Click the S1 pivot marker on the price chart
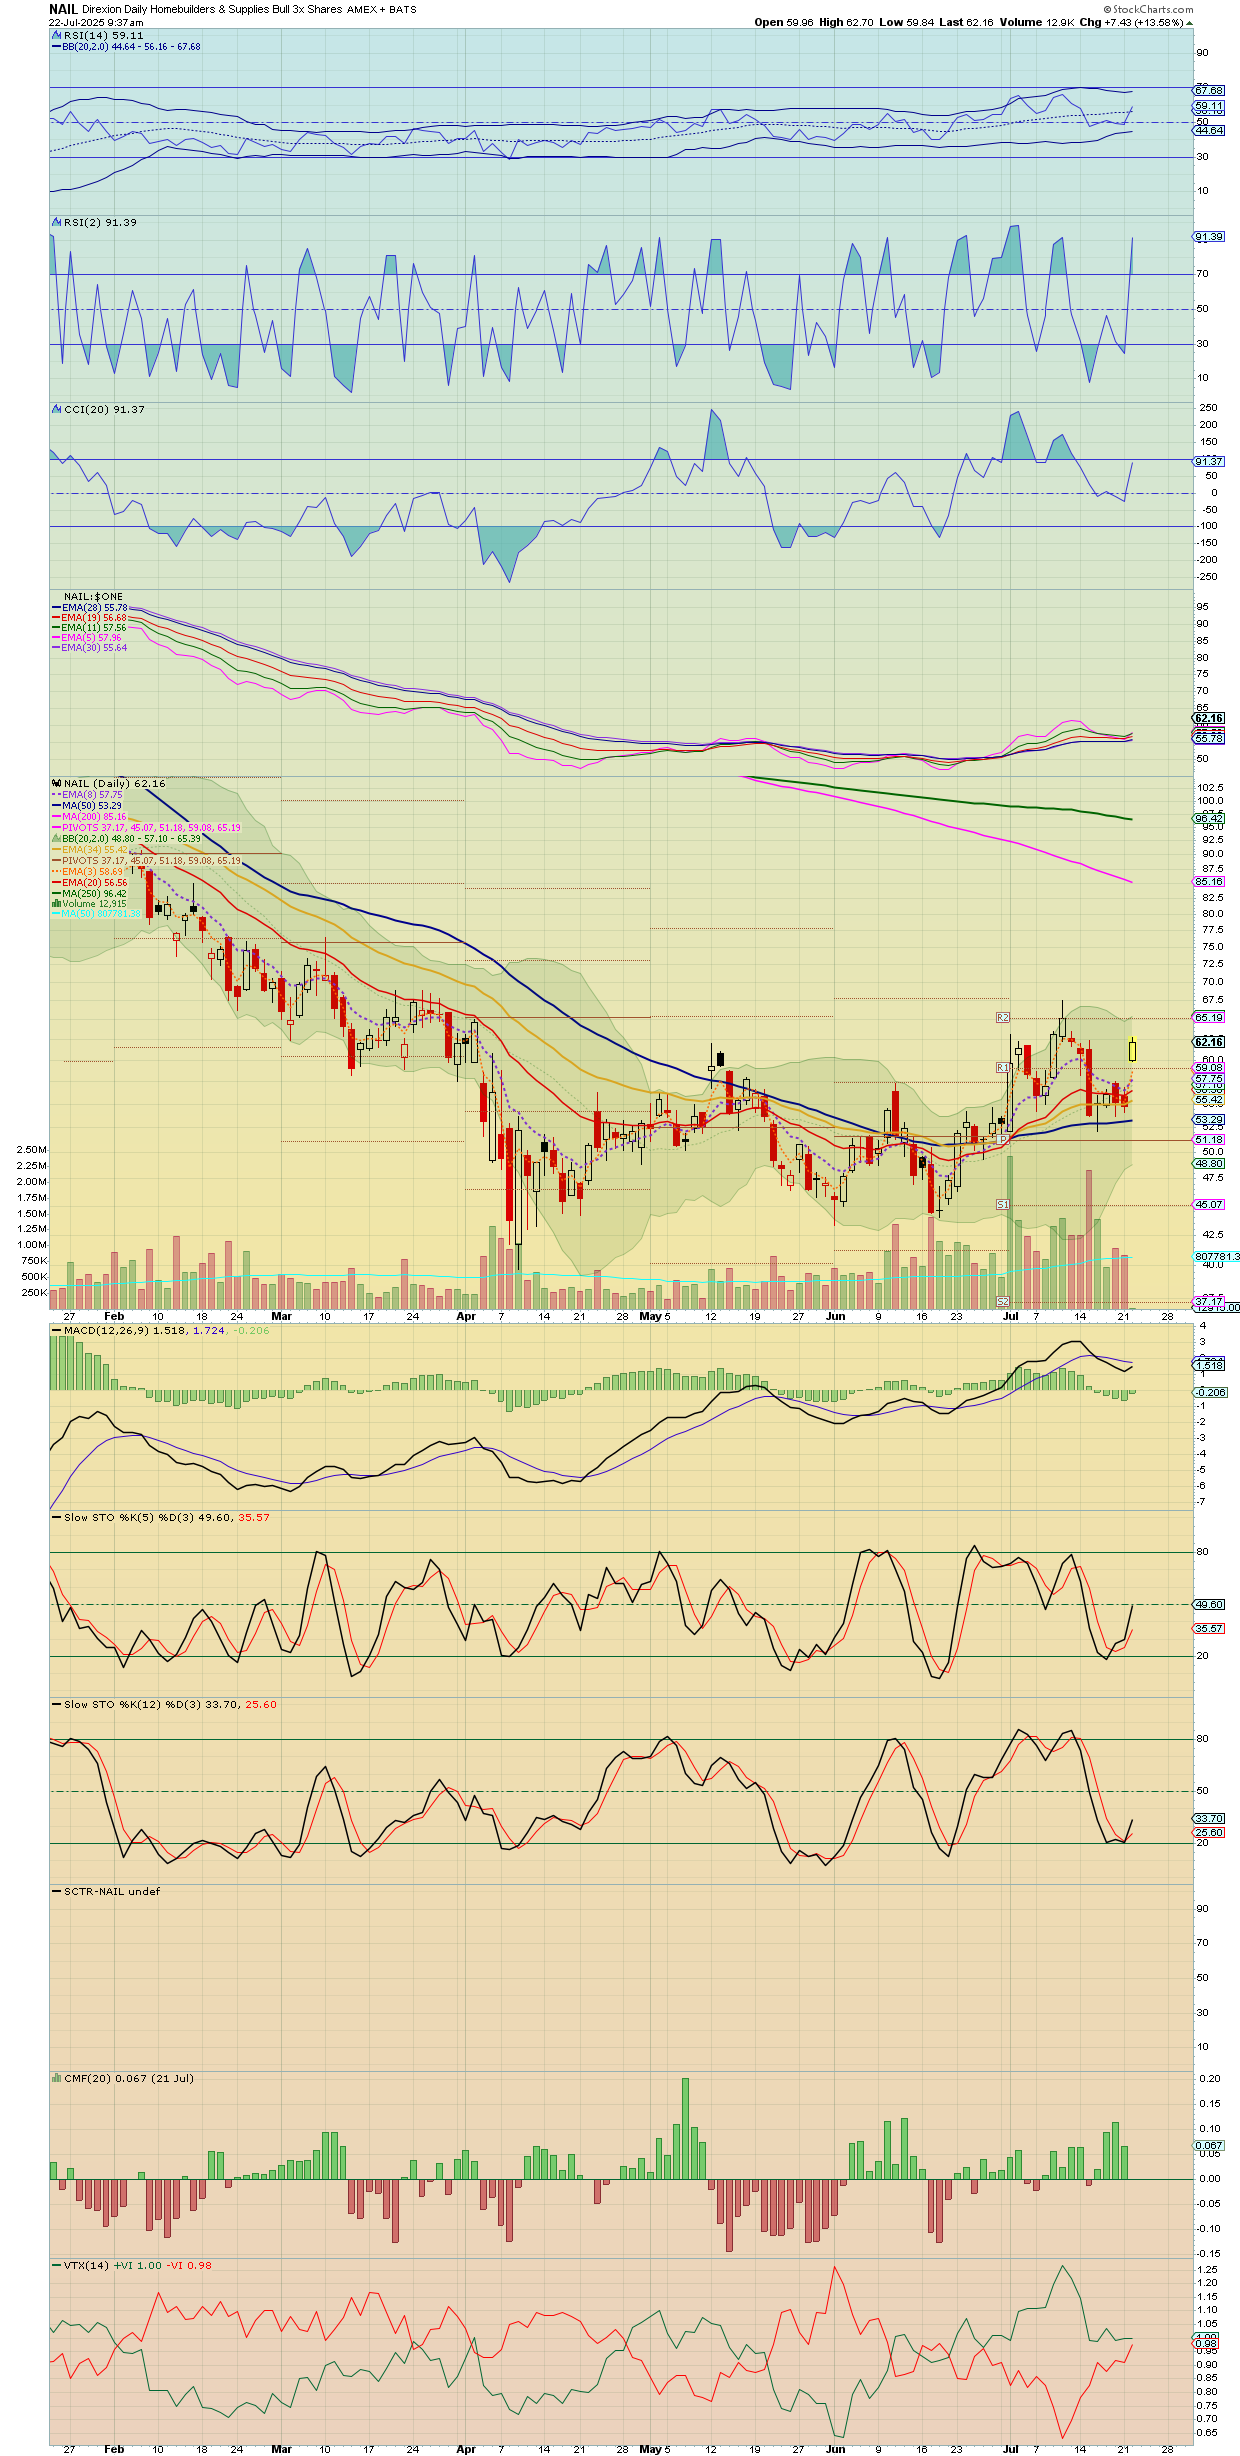 [1003, 1204]
